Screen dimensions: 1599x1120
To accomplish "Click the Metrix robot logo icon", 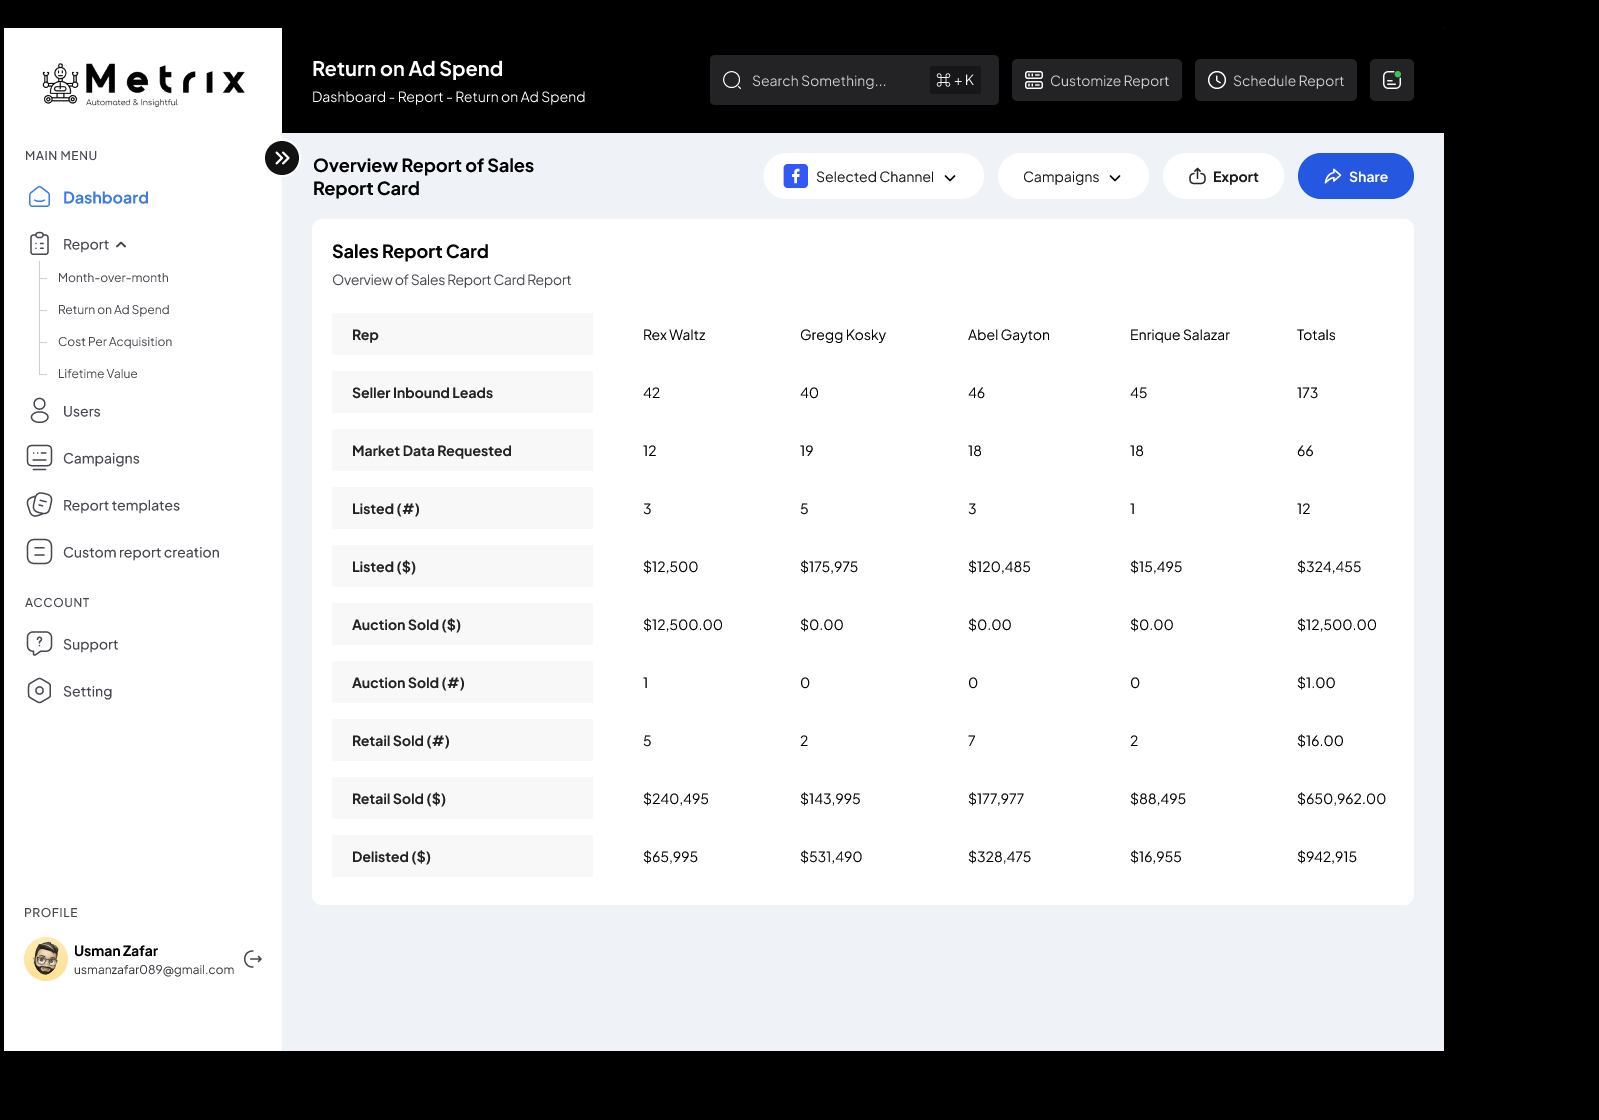I will tap(60, 84).
